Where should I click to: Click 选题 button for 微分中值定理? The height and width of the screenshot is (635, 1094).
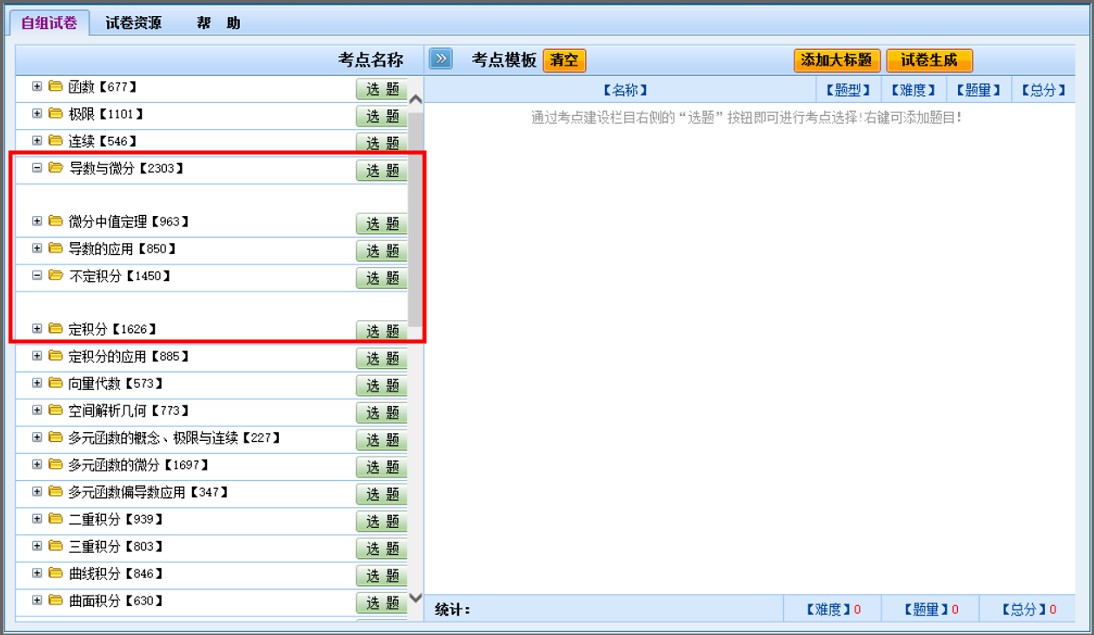point(382,223)
